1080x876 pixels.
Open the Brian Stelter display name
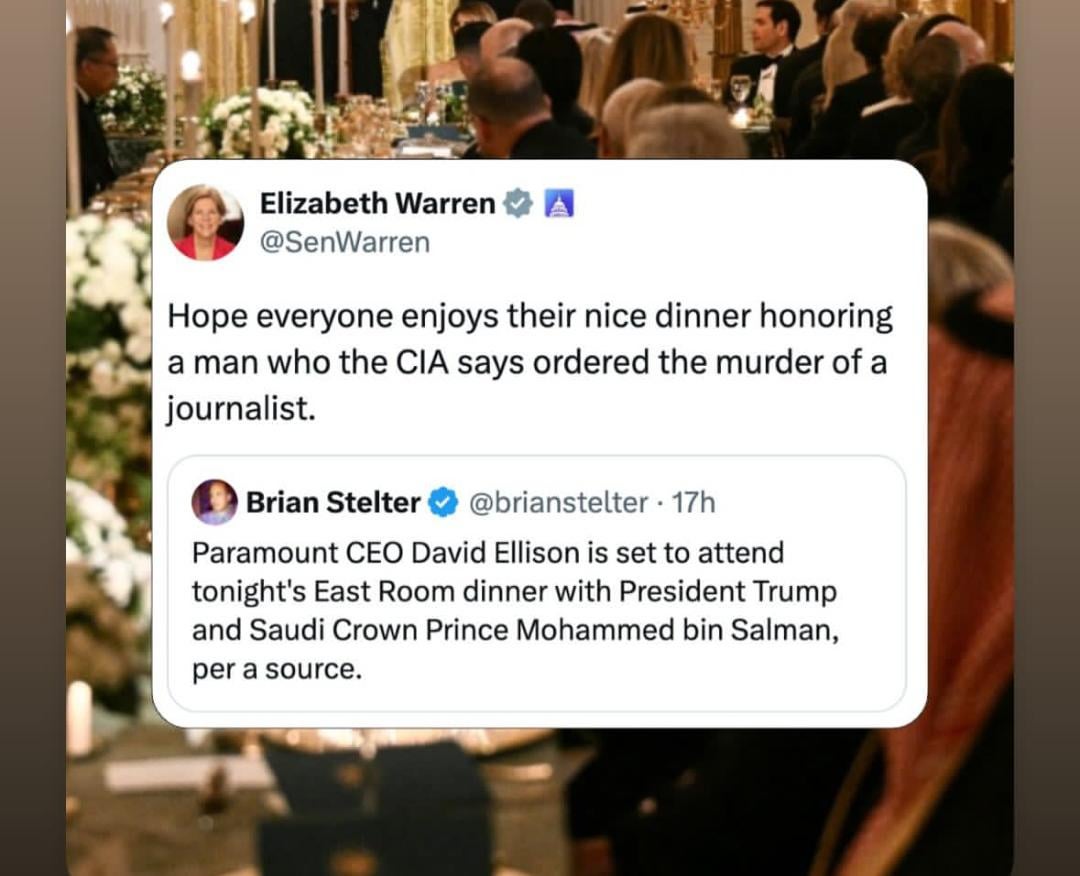pos(333,502)
